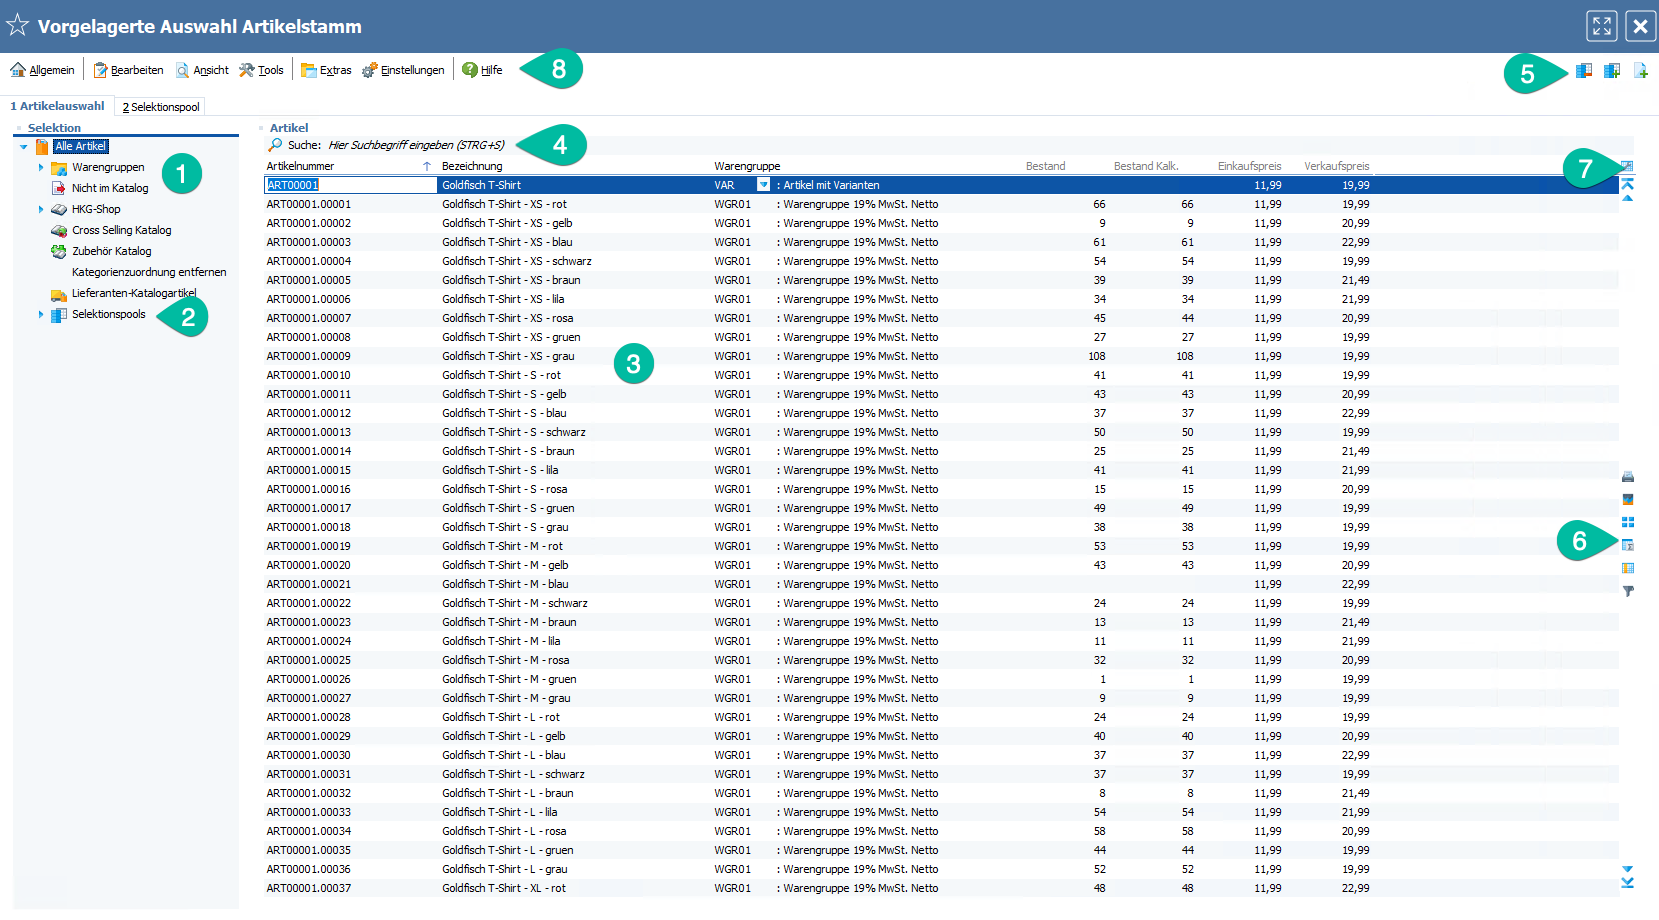
Task: Select Cross Selling Katalog in tree
Action: pos(121,231)
